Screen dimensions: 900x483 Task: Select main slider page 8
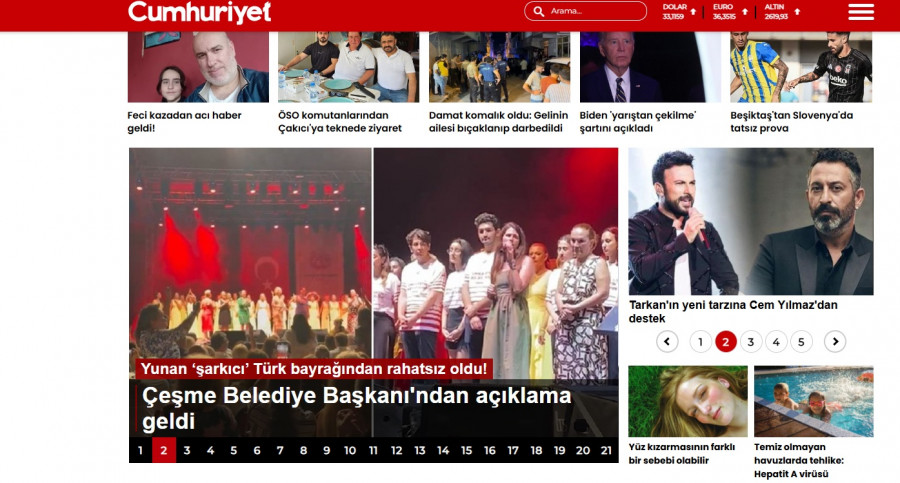point(303,450)
